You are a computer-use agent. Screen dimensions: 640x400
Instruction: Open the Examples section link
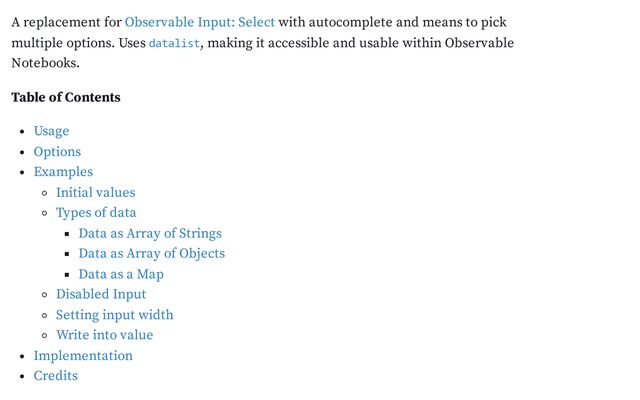pos(63,172)
